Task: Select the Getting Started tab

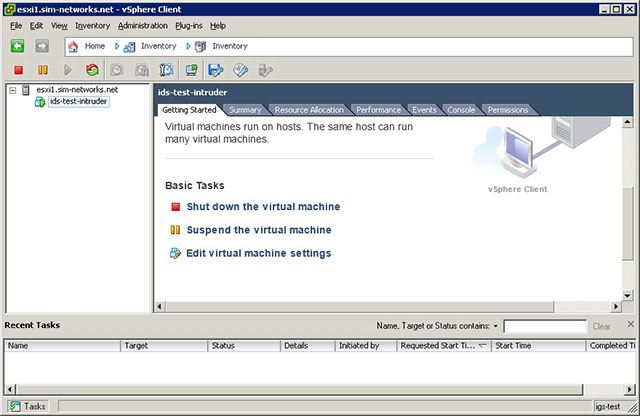Action: (189, 110)
